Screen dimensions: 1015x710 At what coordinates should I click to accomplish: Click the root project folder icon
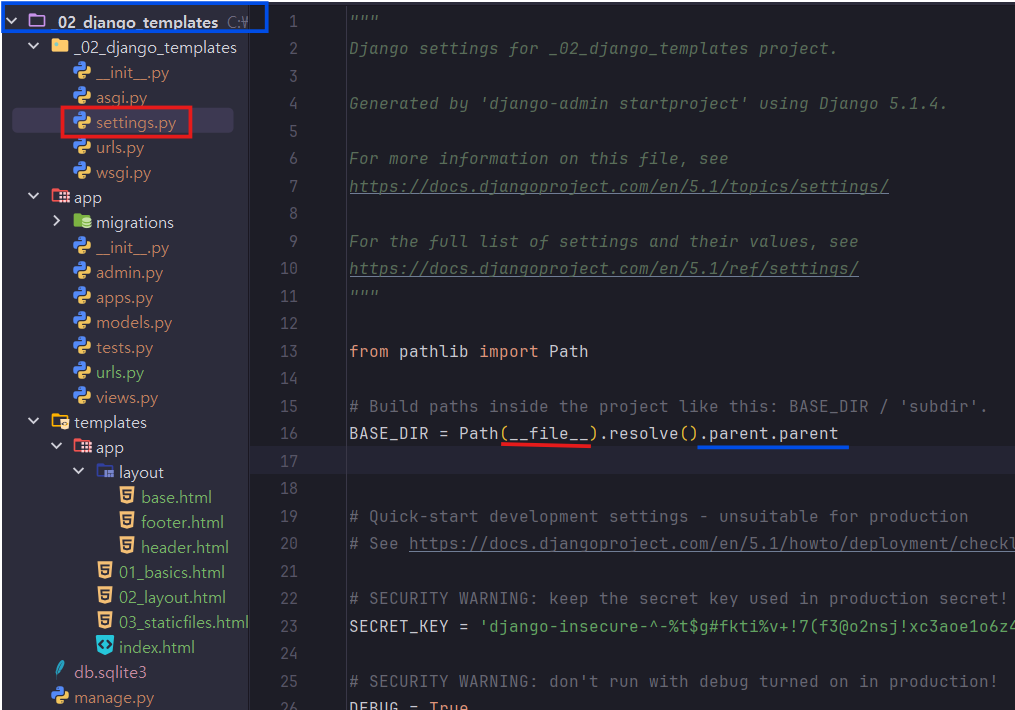pos(37,21)
